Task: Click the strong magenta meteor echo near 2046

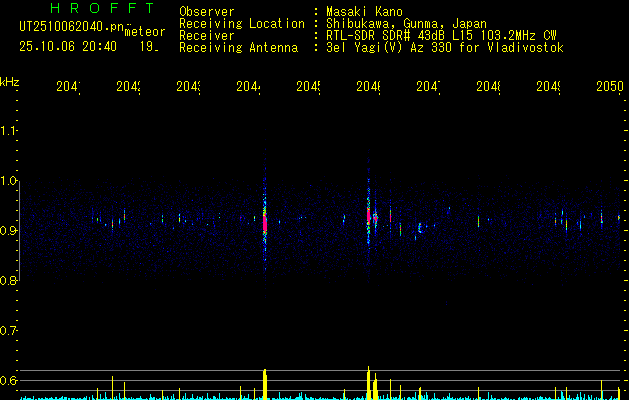Action: pyautogui.click(x=368, y=216)
